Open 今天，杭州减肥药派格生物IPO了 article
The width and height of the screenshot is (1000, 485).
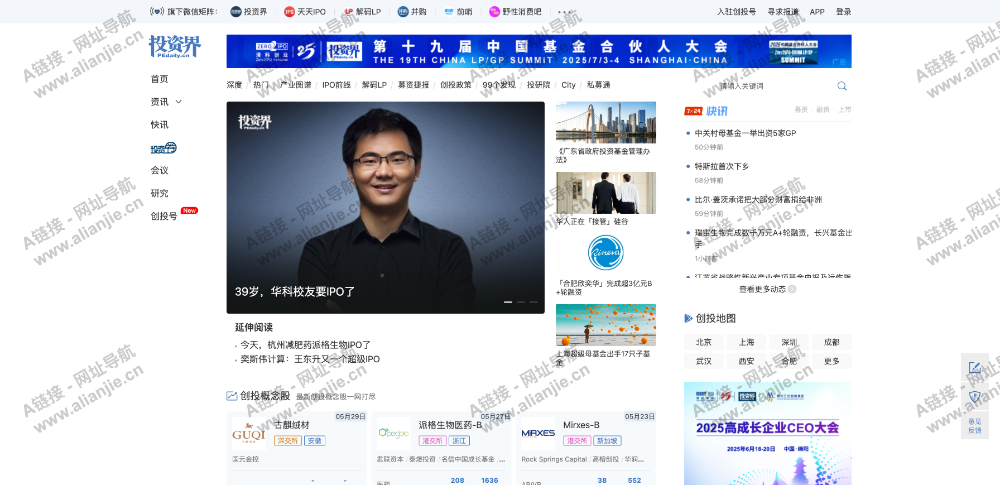point(305,345)
